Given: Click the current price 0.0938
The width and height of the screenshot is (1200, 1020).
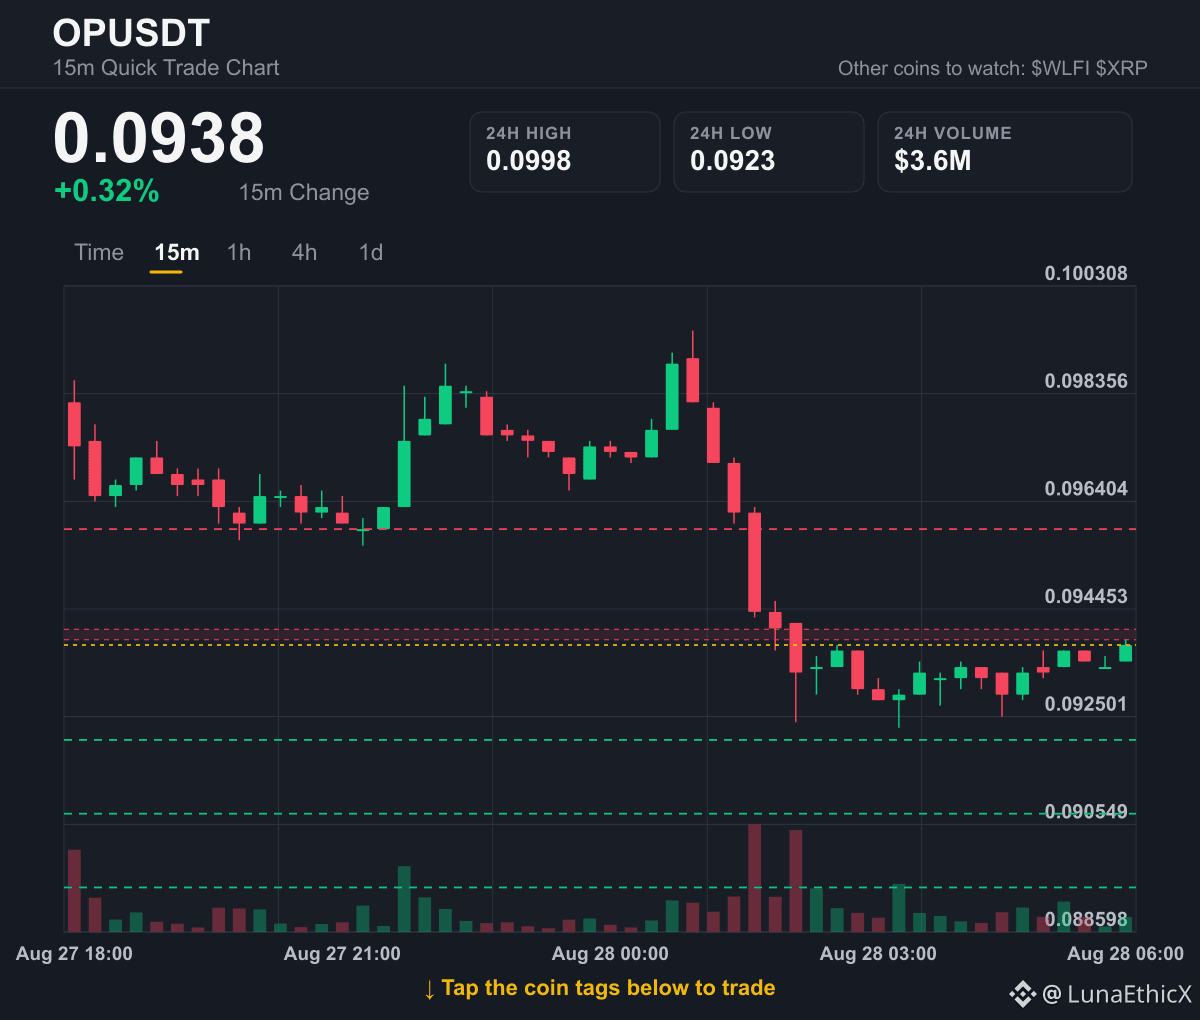Looking at the screenshot, I should click(159, 138).
